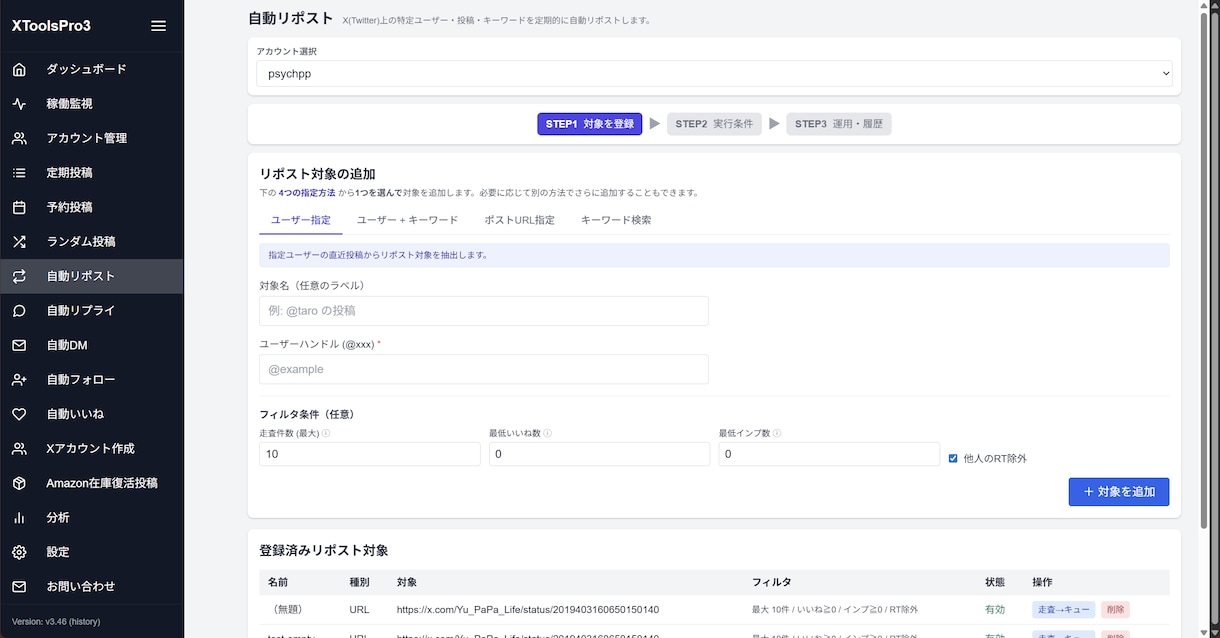Image resolution: width=1220 pixels, height=638 pixels.
Task: Click the 自動リプライ speech bubble icon
Action: pos(19,311)
